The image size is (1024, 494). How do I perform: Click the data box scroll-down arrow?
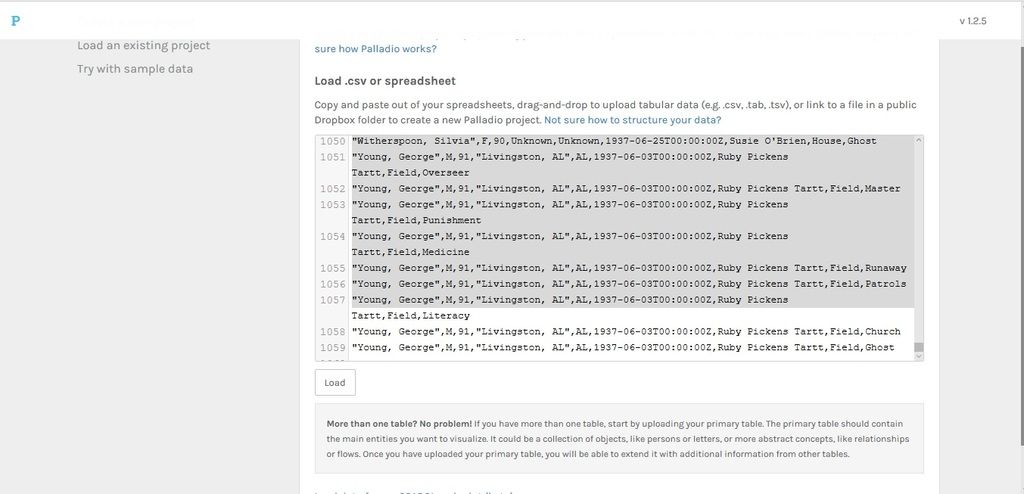pos(918,357)
